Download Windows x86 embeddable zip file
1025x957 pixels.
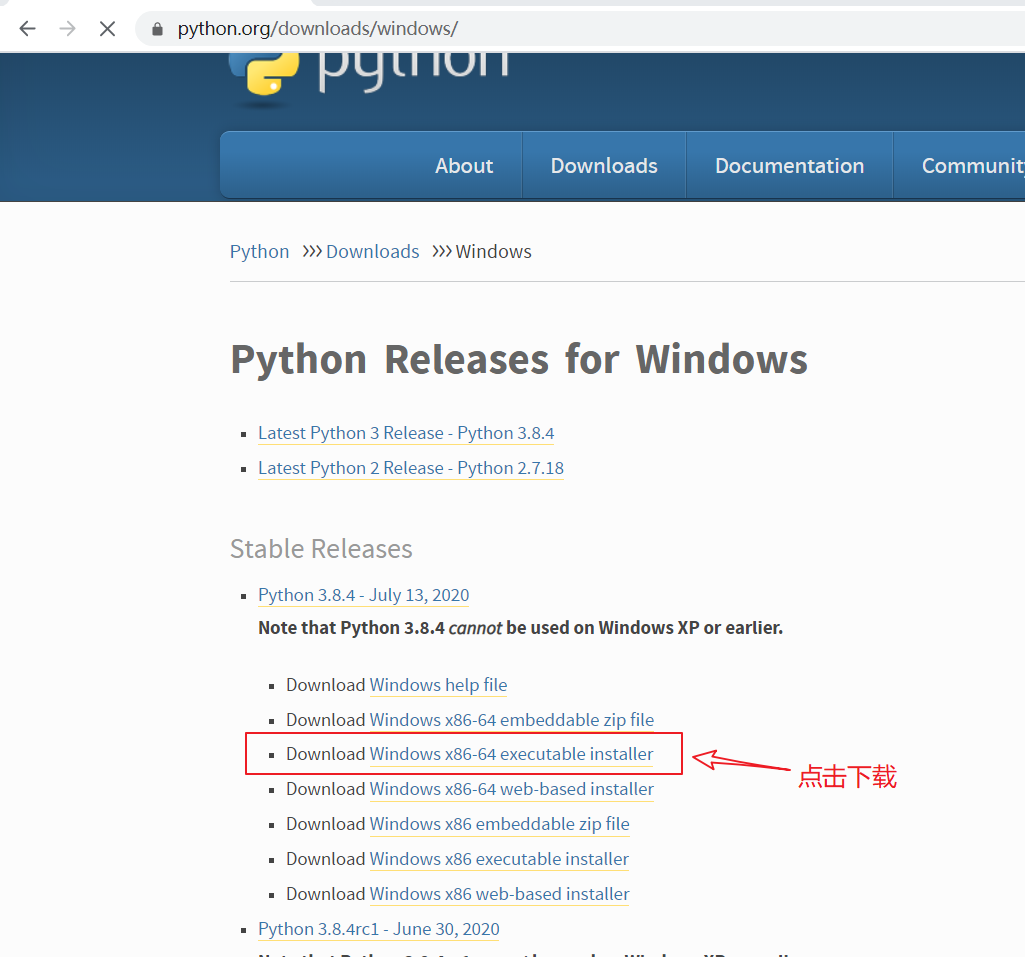coord(499,824)
